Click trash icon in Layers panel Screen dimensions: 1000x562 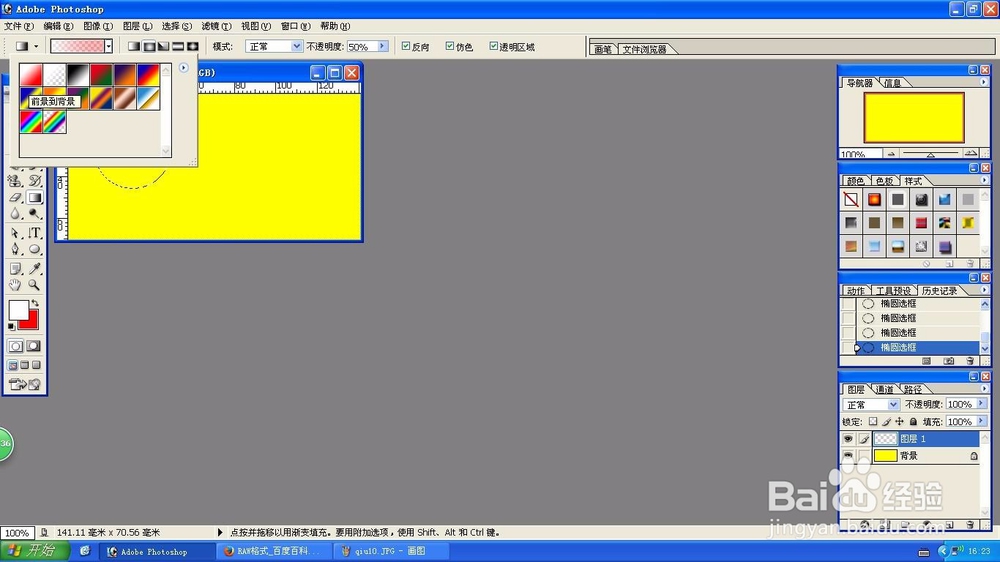[970, 524]
